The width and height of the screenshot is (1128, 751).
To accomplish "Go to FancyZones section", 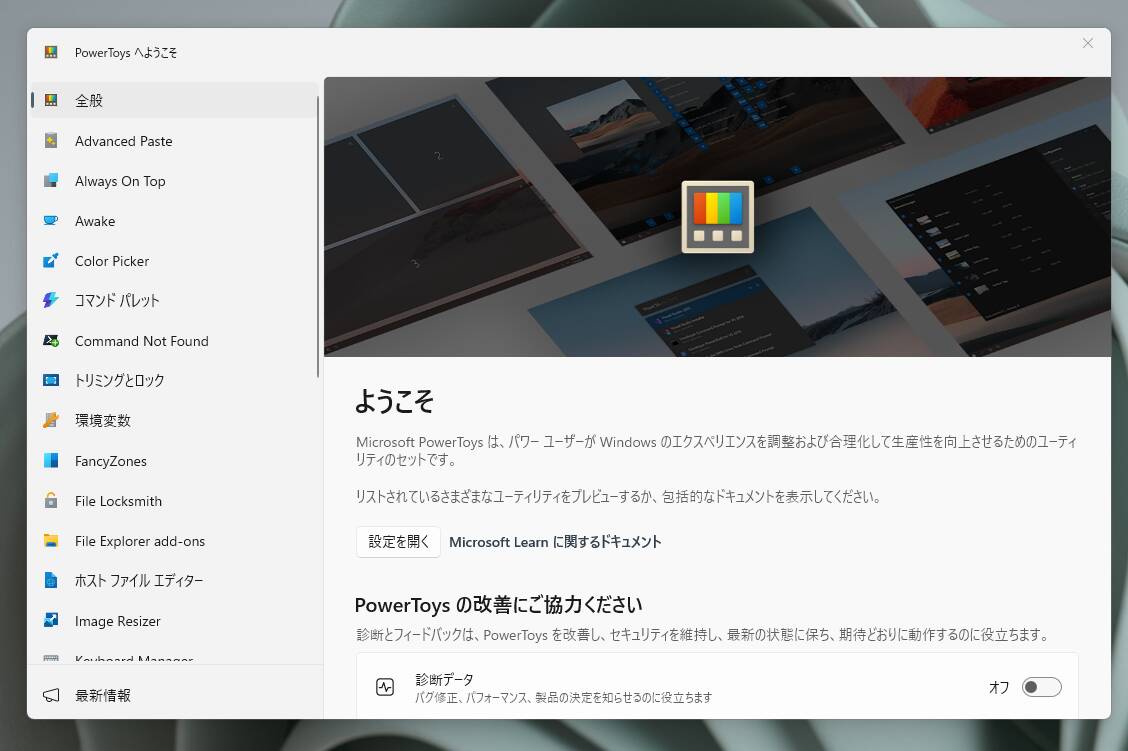I will click(x=174, y=460).
